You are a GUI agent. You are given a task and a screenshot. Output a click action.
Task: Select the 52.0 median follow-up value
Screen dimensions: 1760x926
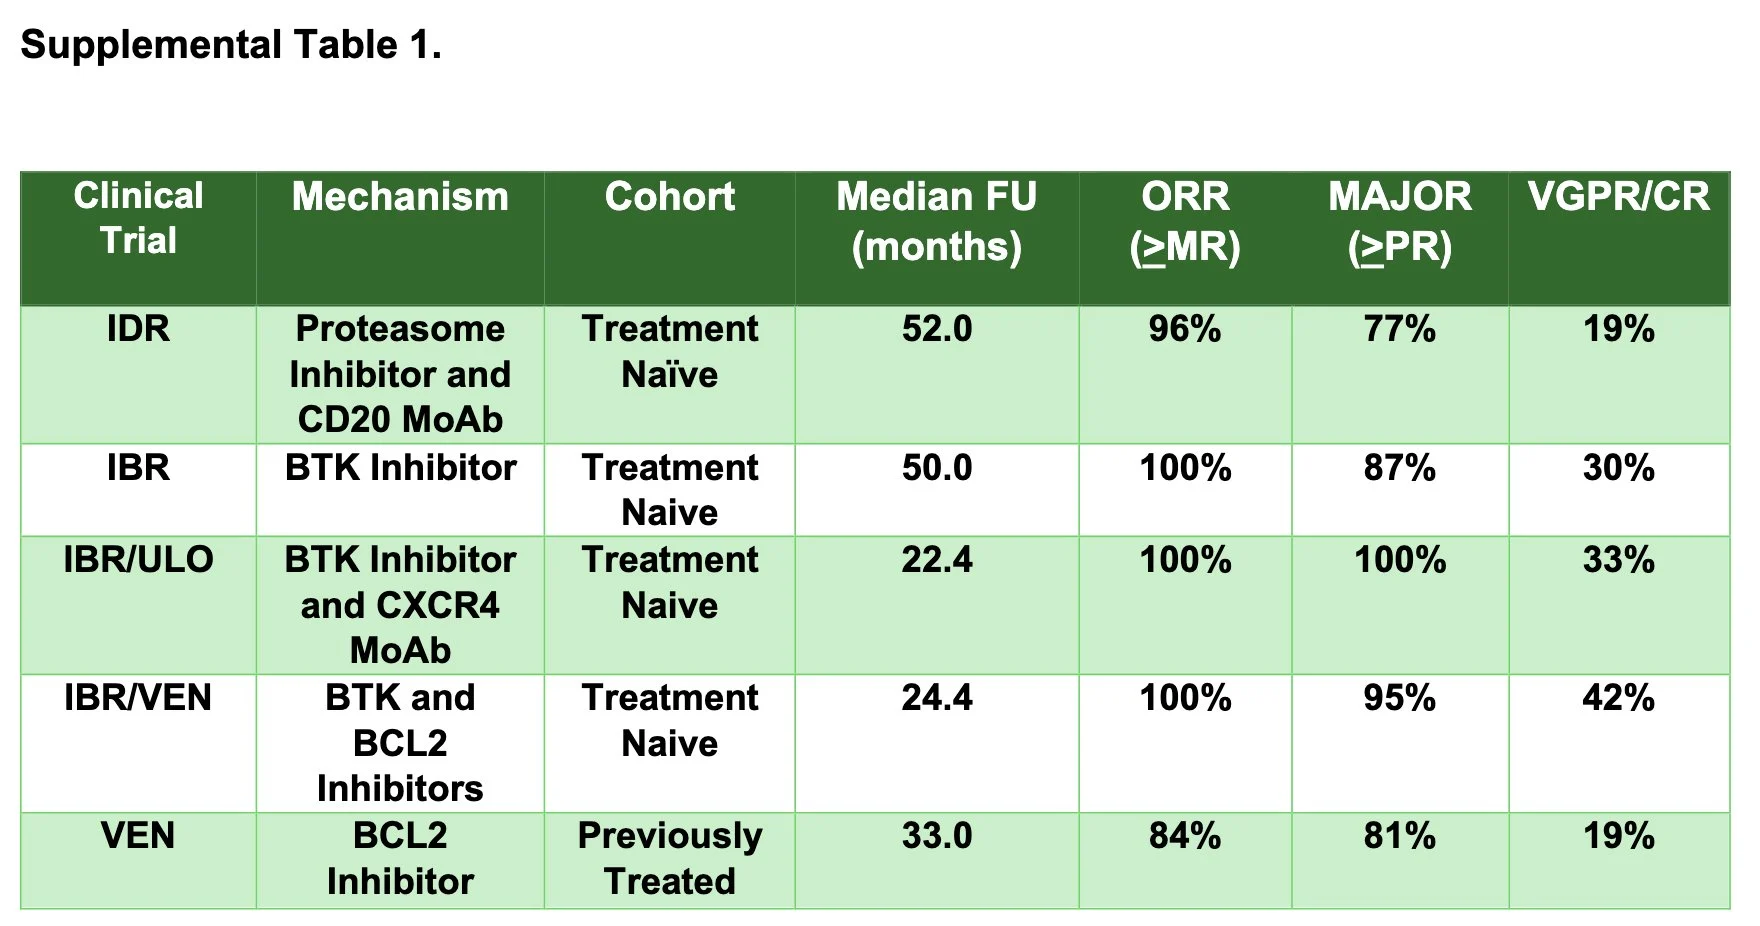(x=937, y=329)
